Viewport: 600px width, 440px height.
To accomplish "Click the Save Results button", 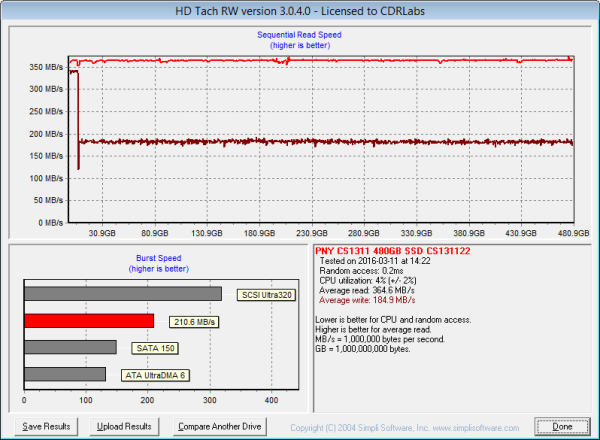I will (x=47, y=426).
